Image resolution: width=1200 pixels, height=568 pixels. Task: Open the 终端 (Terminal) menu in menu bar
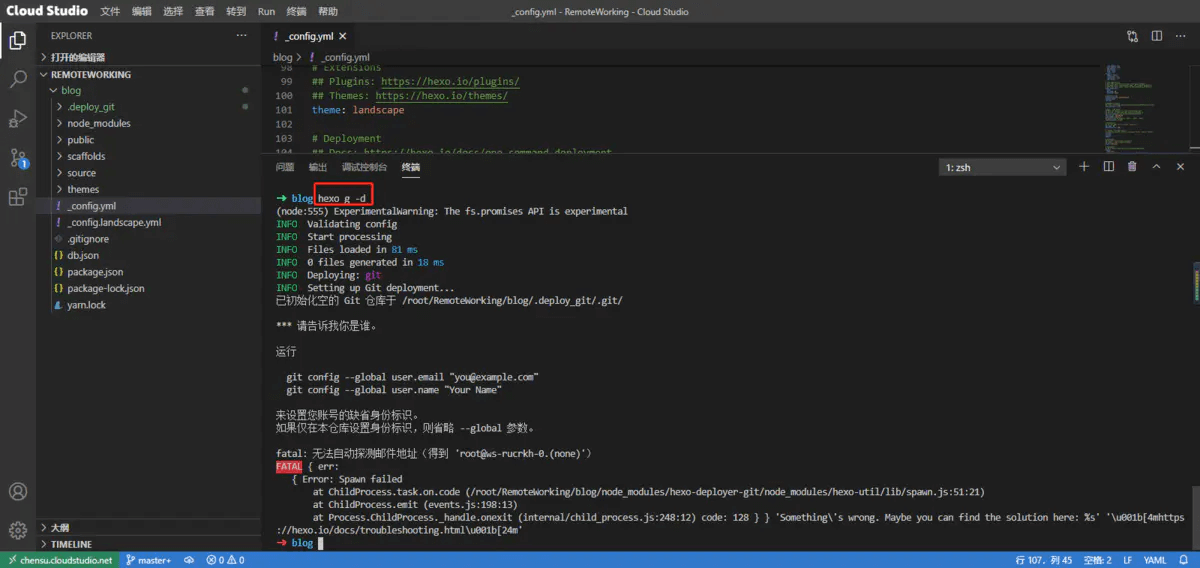297,11
